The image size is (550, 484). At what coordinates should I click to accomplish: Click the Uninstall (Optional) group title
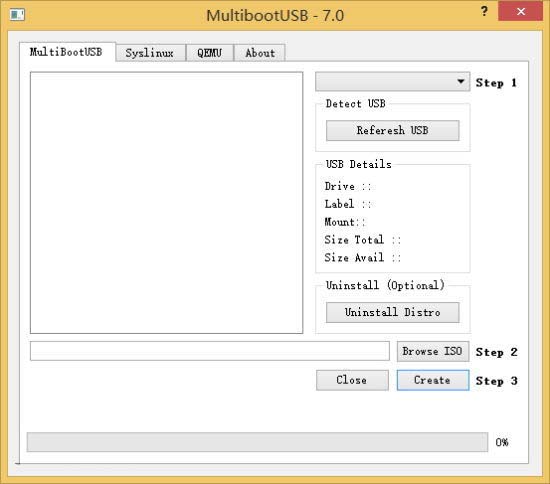385,285
